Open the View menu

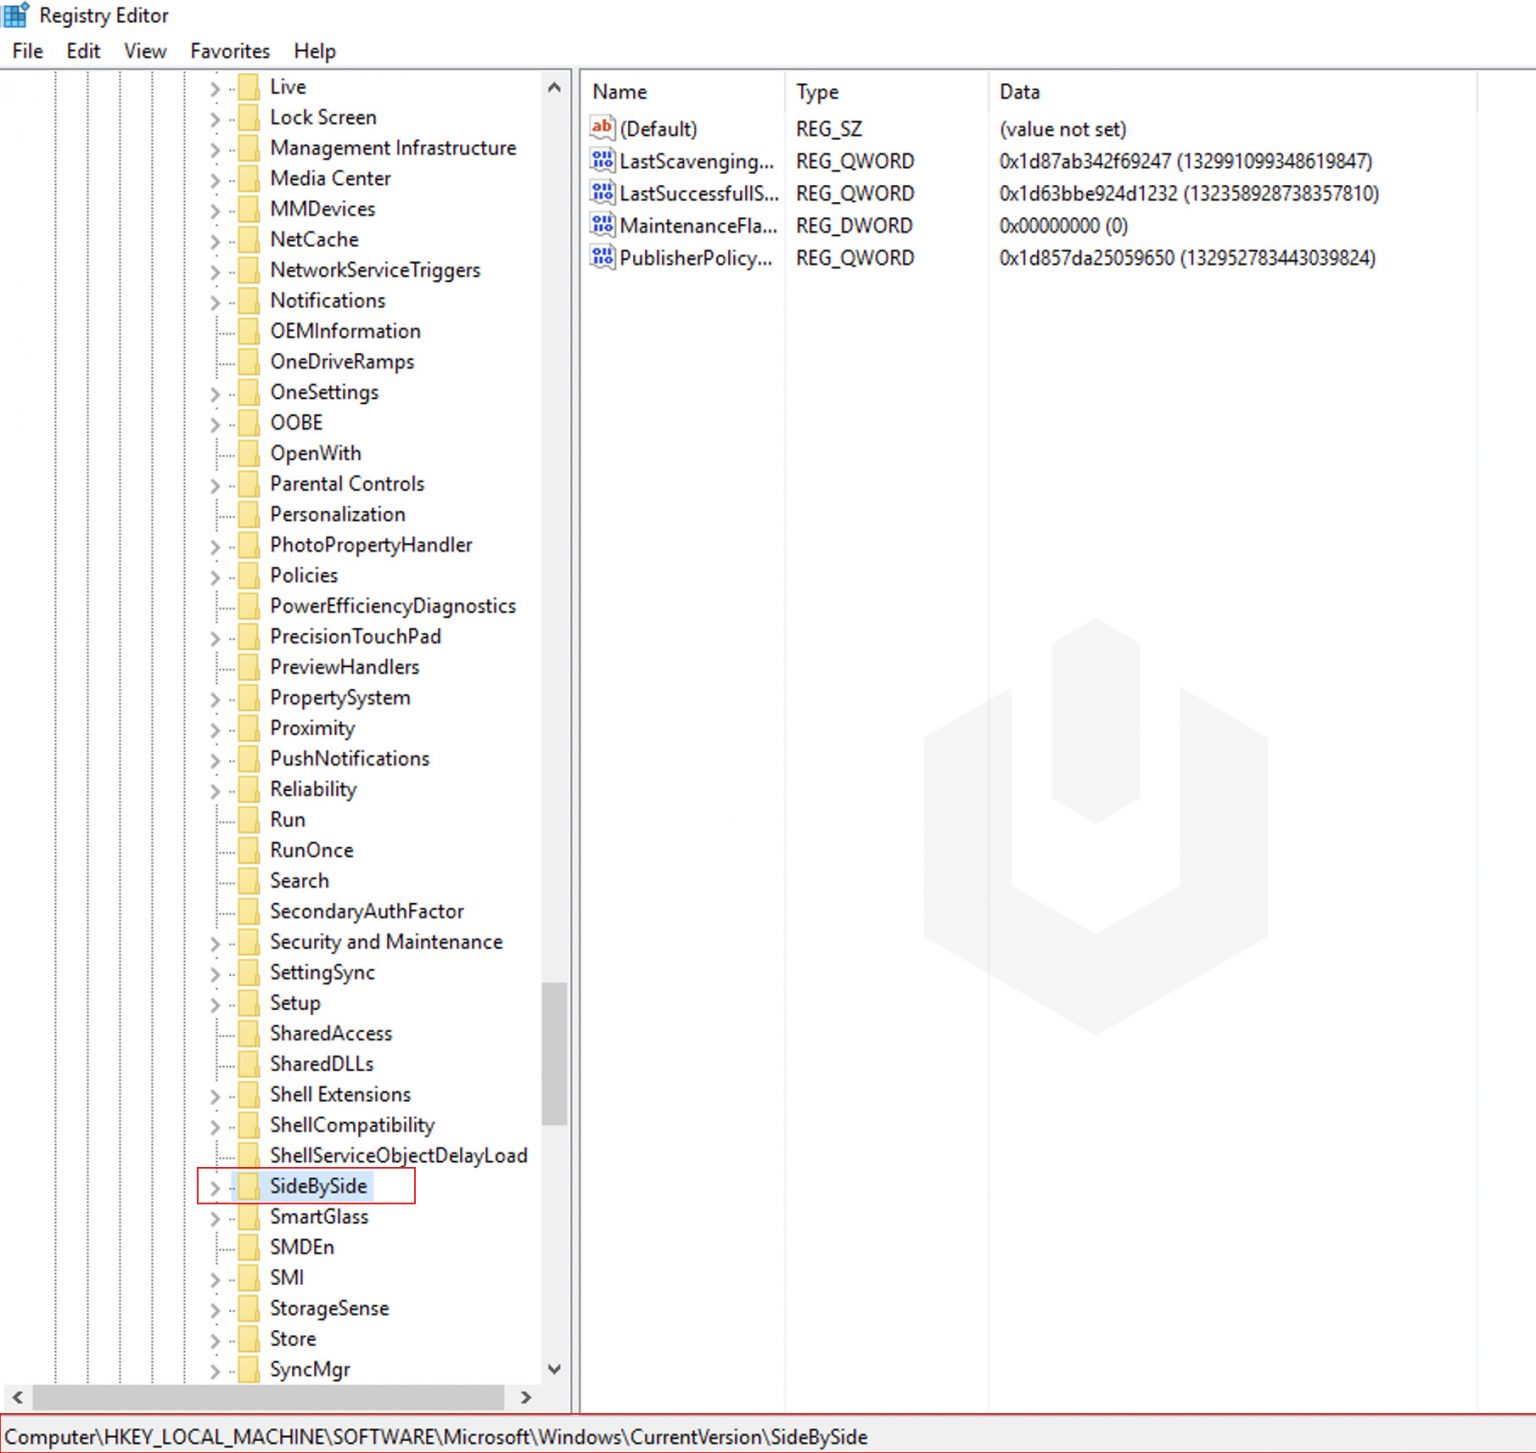144,51
